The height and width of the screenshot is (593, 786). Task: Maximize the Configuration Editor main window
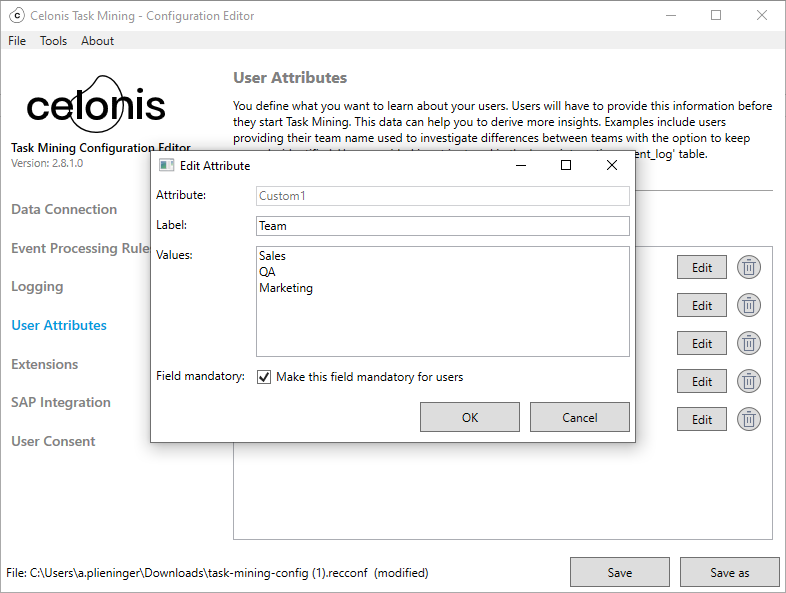[x=716, y=16]
